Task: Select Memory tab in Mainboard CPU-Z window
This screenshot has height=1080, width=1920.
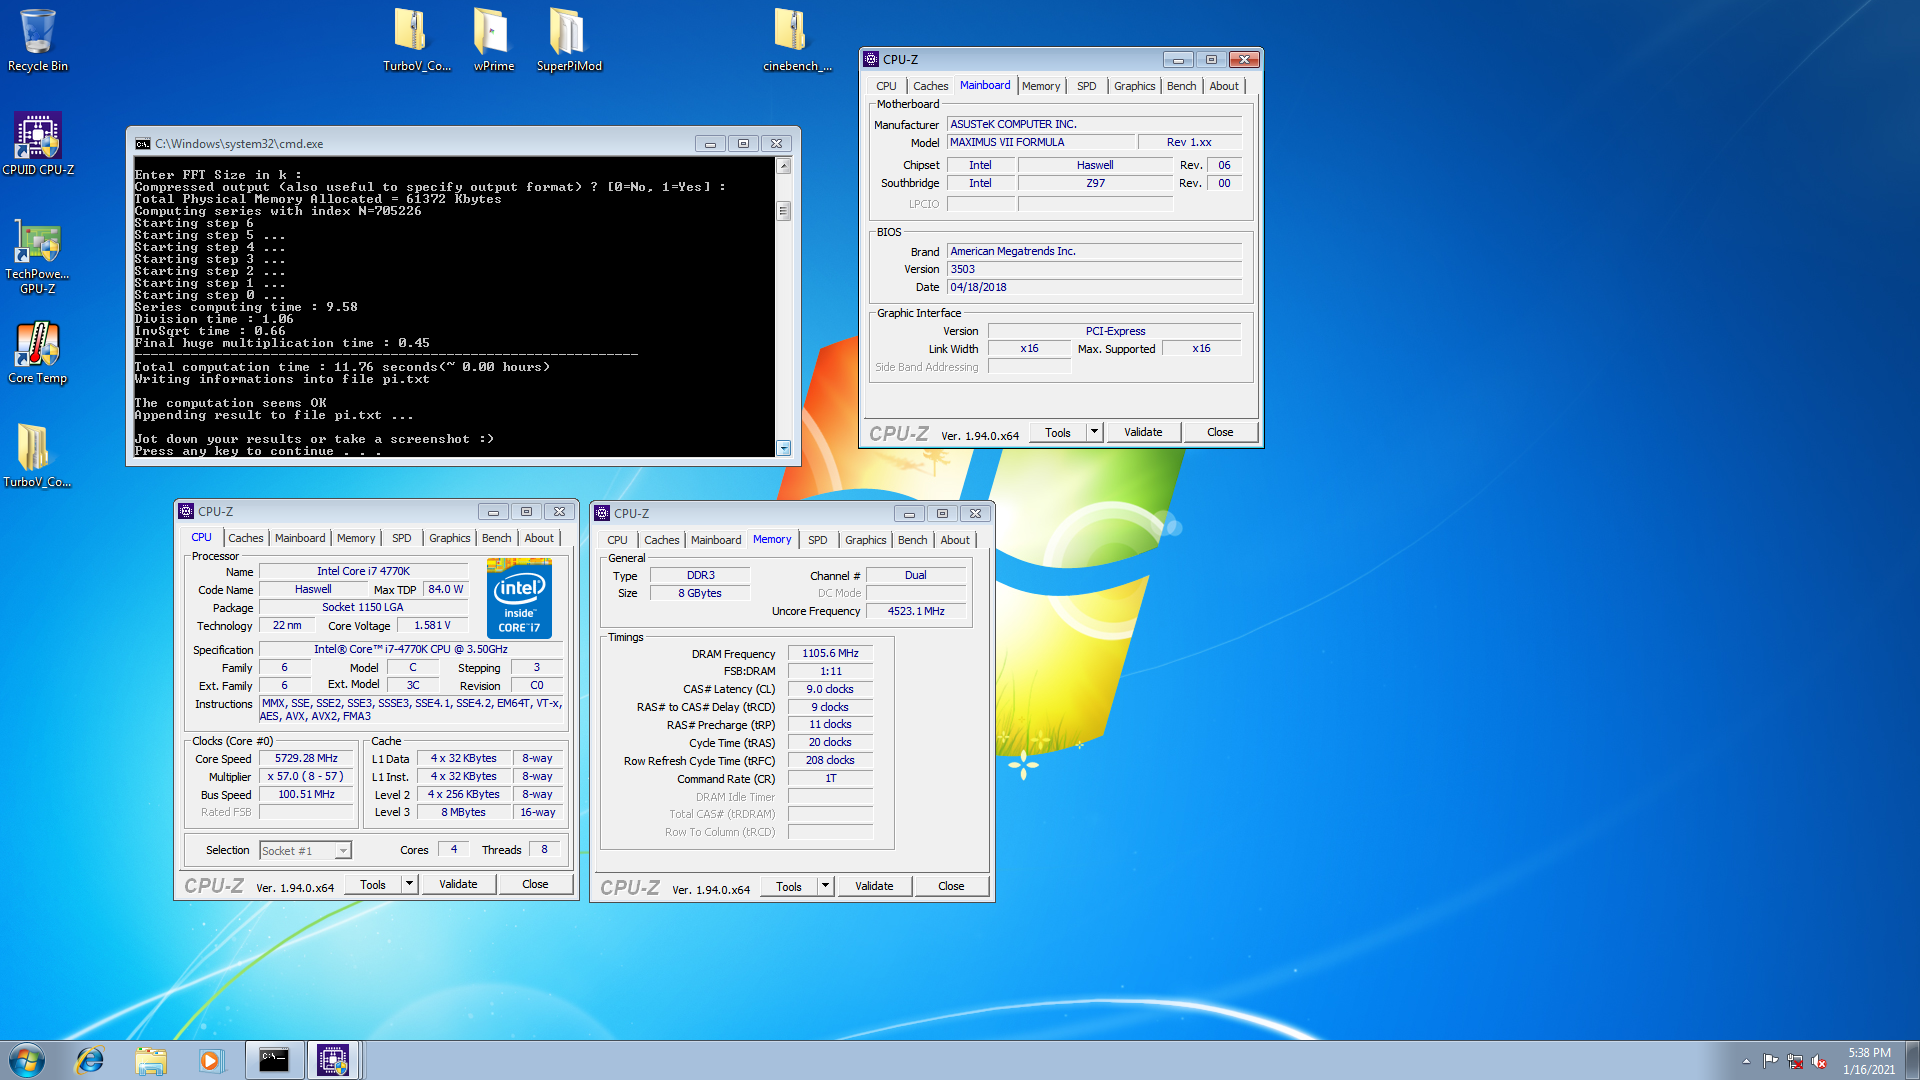Action: tap(1041, 86)
